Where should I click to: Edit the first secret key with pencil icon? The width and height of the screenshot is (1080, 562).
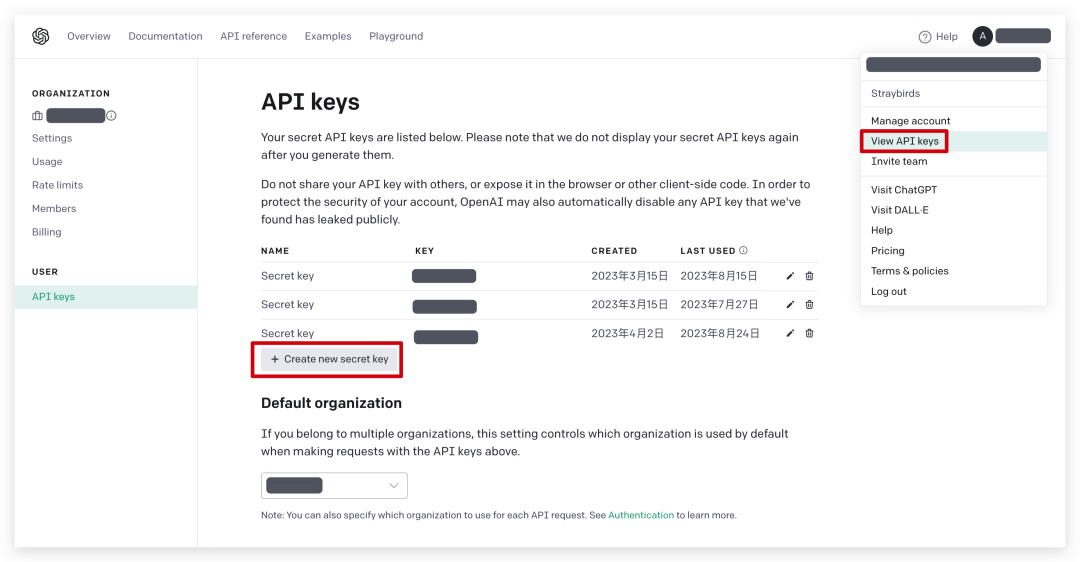(790, 276)
